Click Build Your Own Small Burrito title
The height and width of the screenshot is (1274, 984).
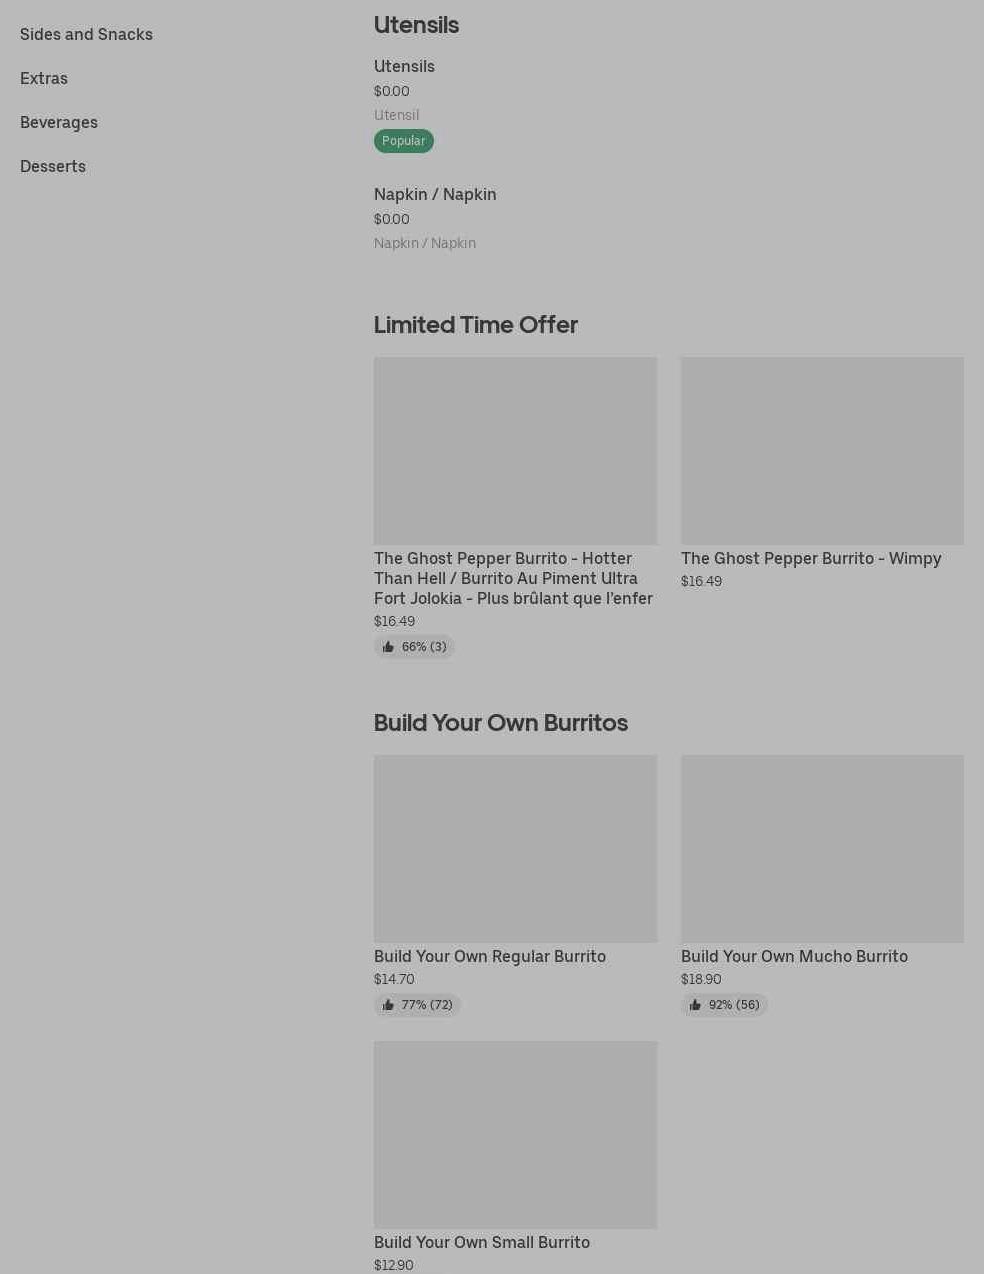click(x=482, y=1242)
